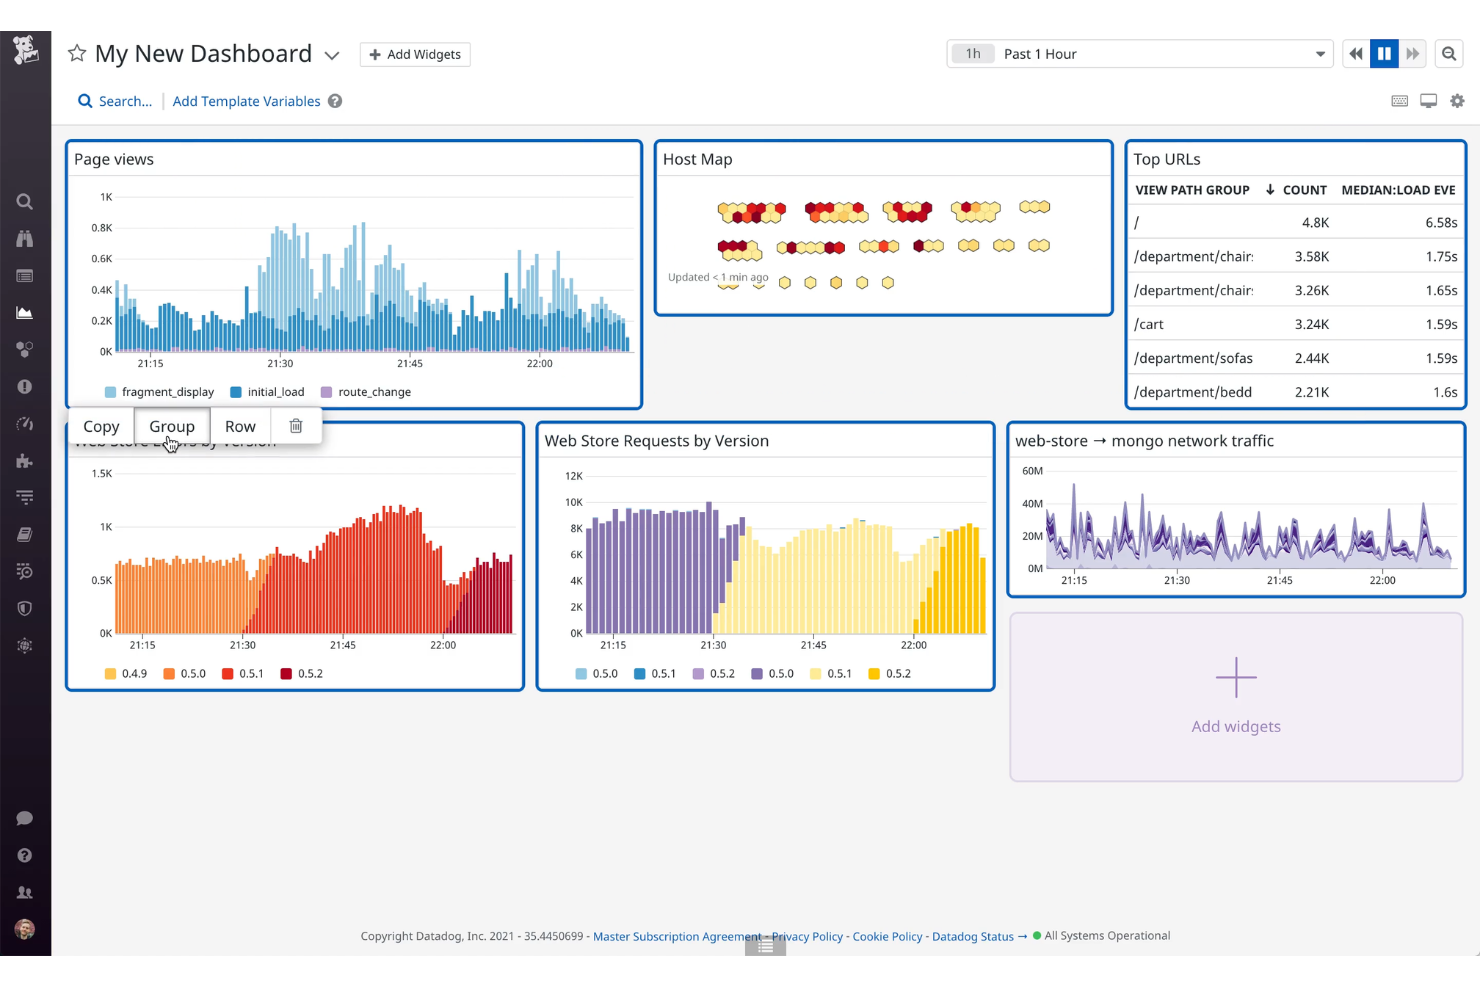Select Copy in the widget context menu

100,425
